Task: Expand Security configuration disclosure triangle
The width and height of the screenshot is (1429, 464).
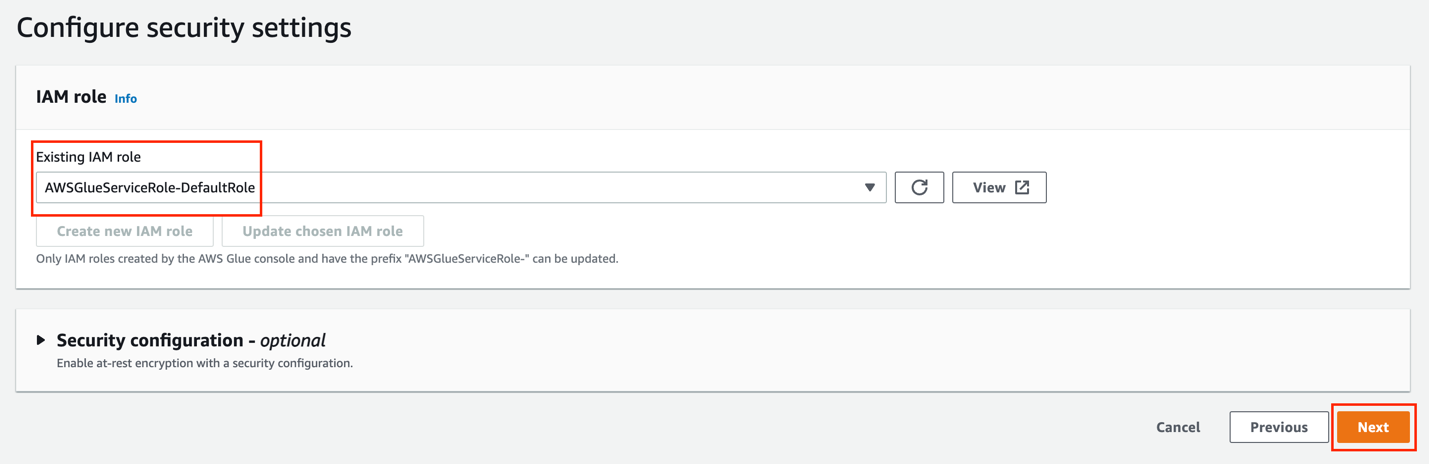Action: pyautogui.click(x=41, y=340)
